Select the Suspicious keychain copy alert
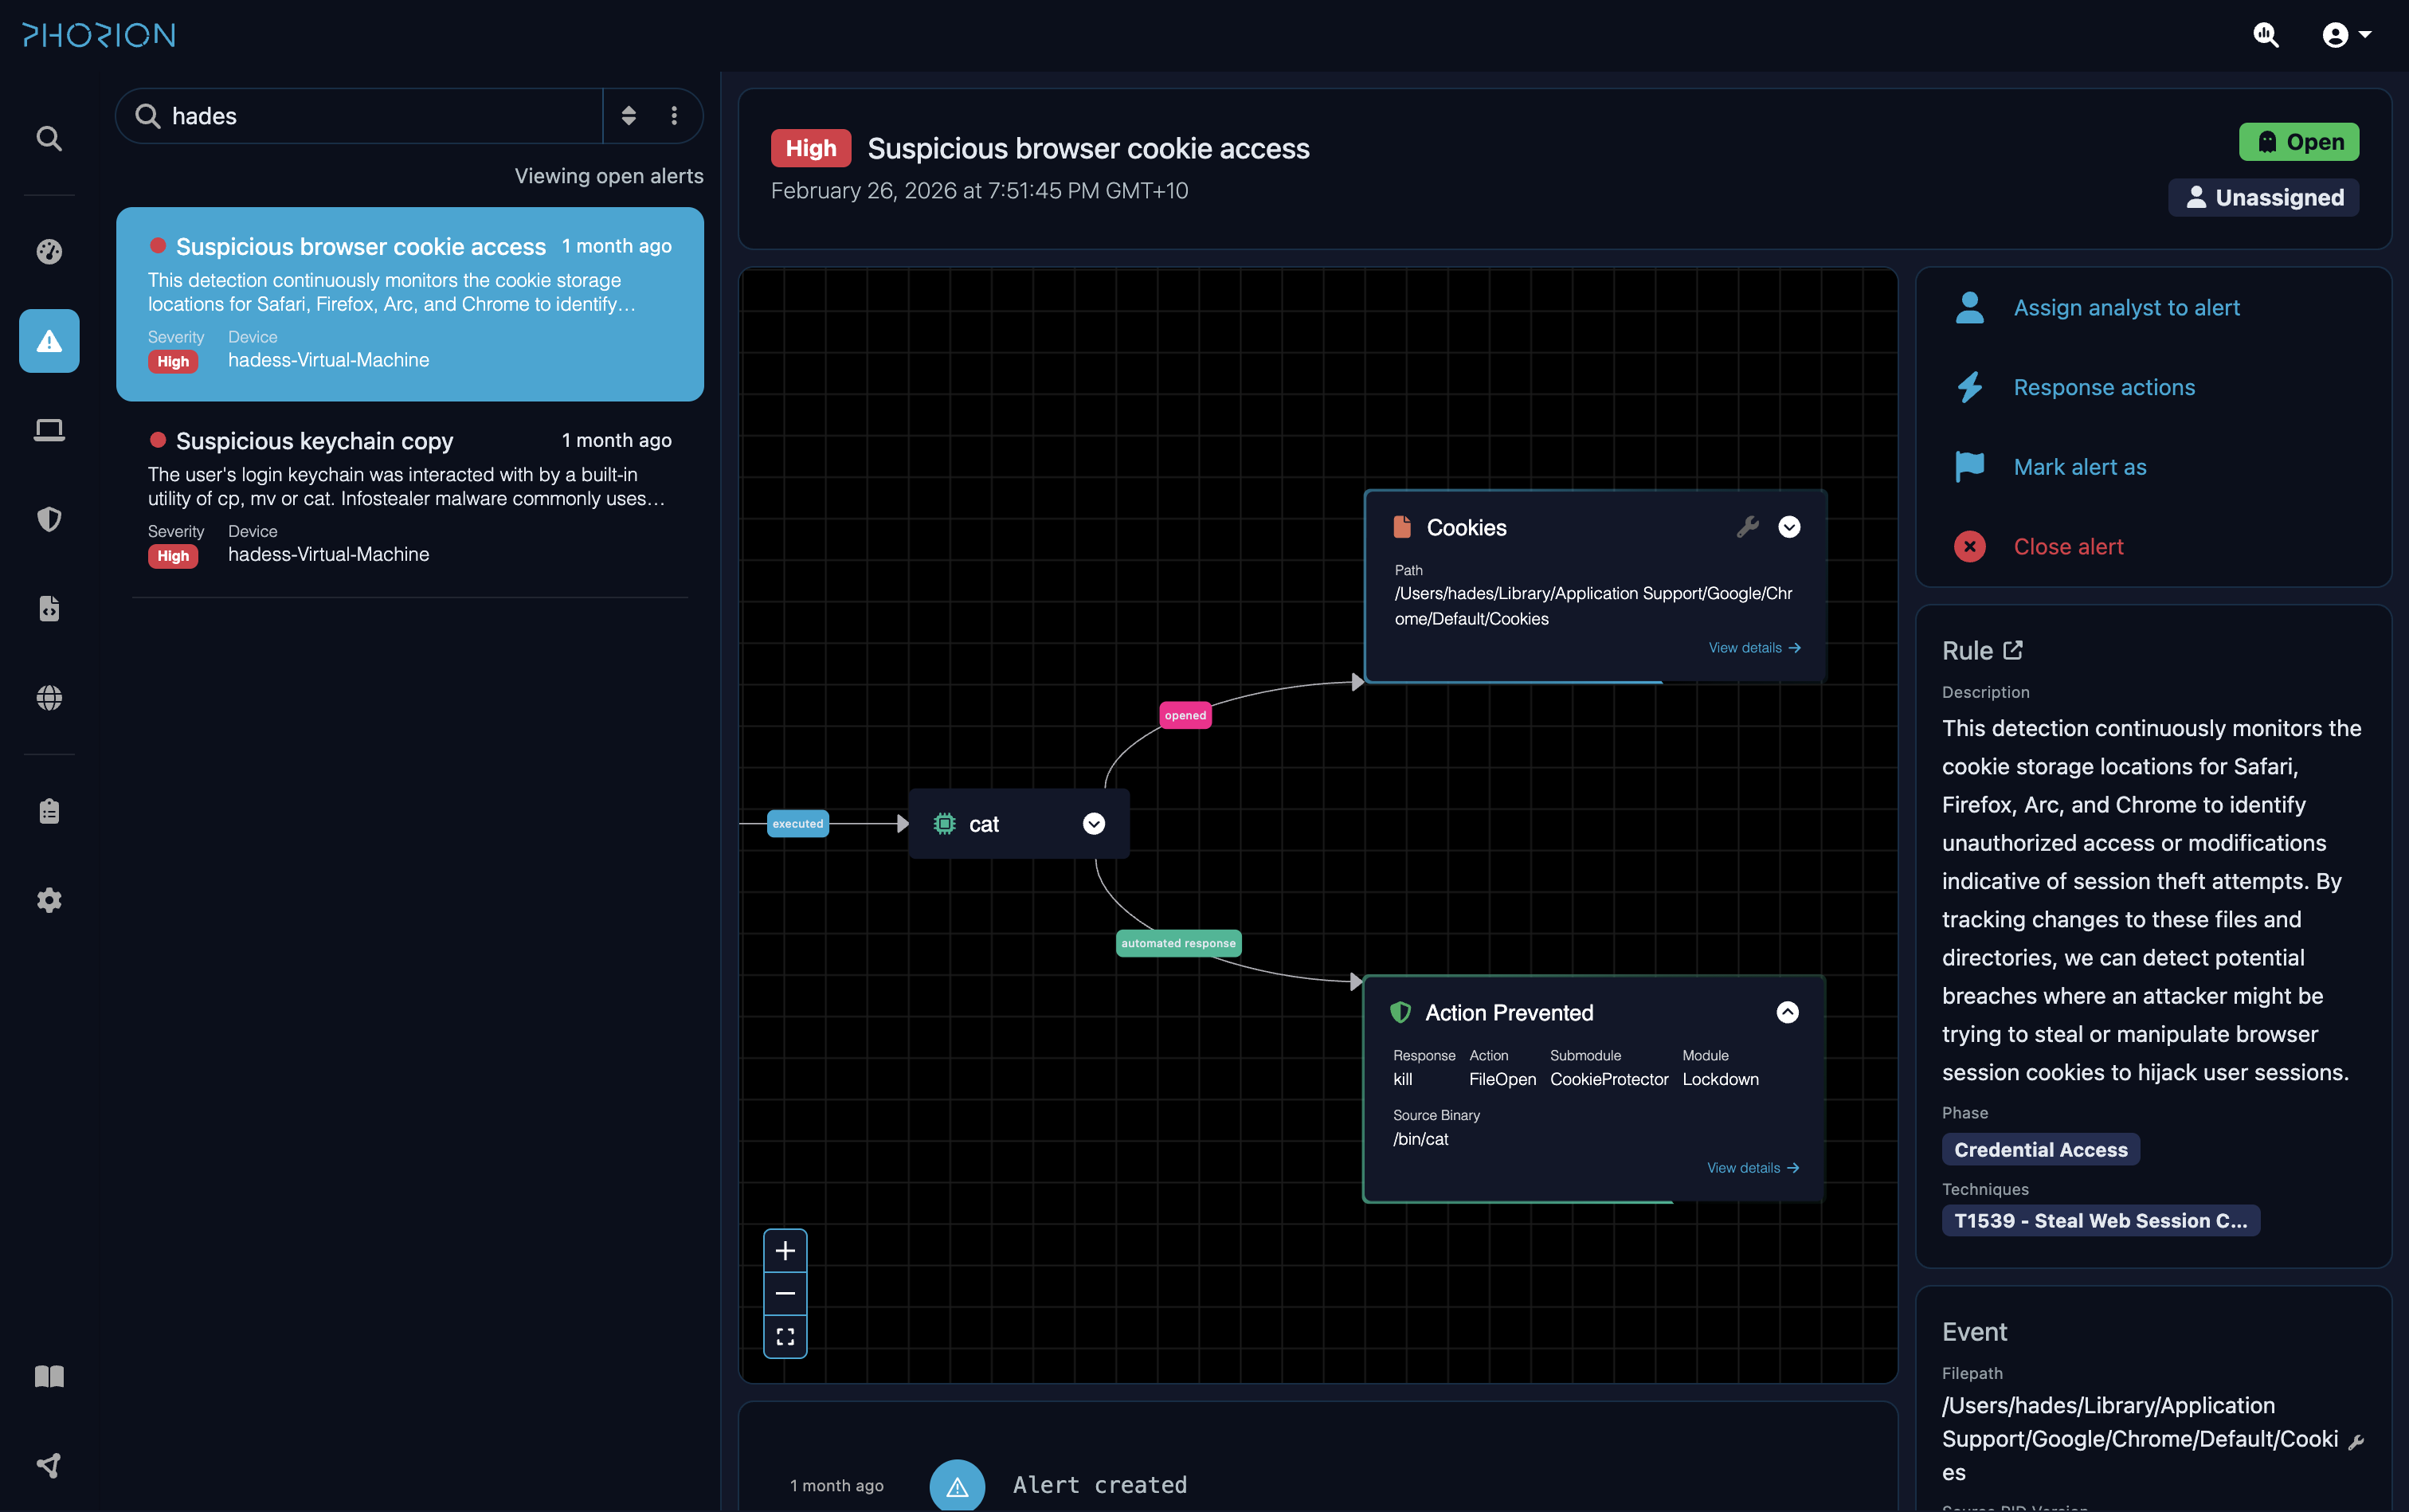 [x=410, y=496]
